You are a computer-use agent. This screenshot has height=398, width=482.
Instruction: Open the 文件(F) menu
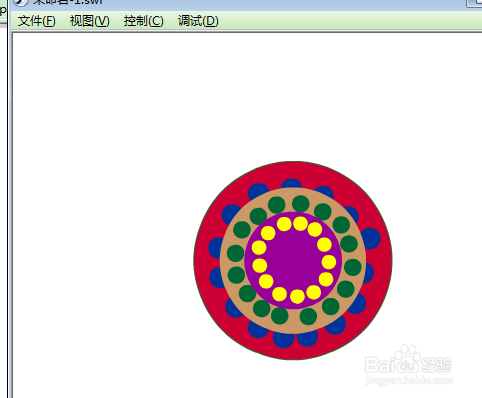point(37,21)
